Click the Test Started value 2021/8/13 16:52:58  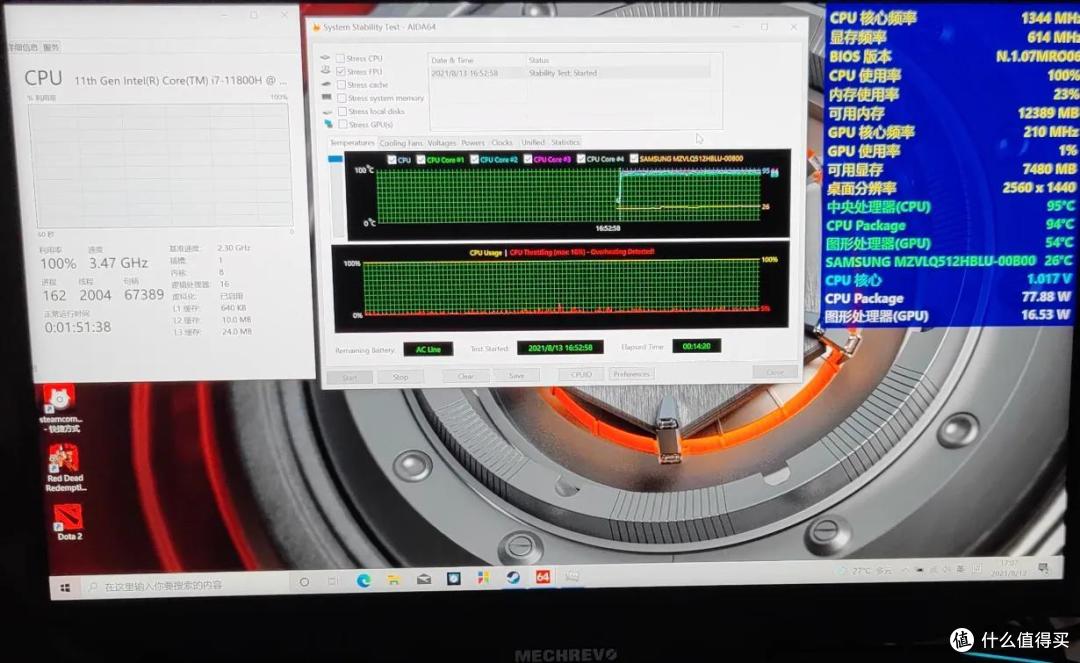point(560,348)
